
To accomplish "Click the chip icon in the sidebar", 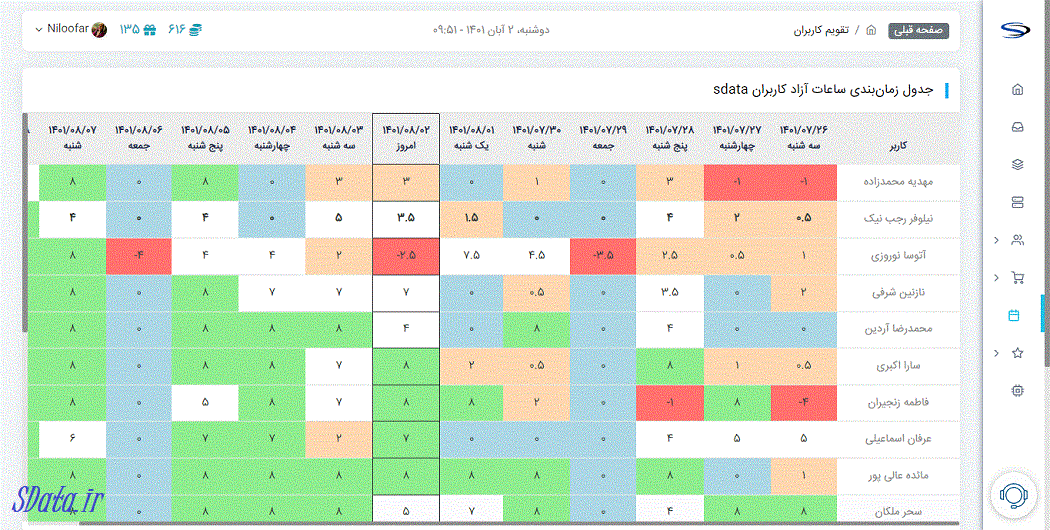I will [x=1017, y=390].
